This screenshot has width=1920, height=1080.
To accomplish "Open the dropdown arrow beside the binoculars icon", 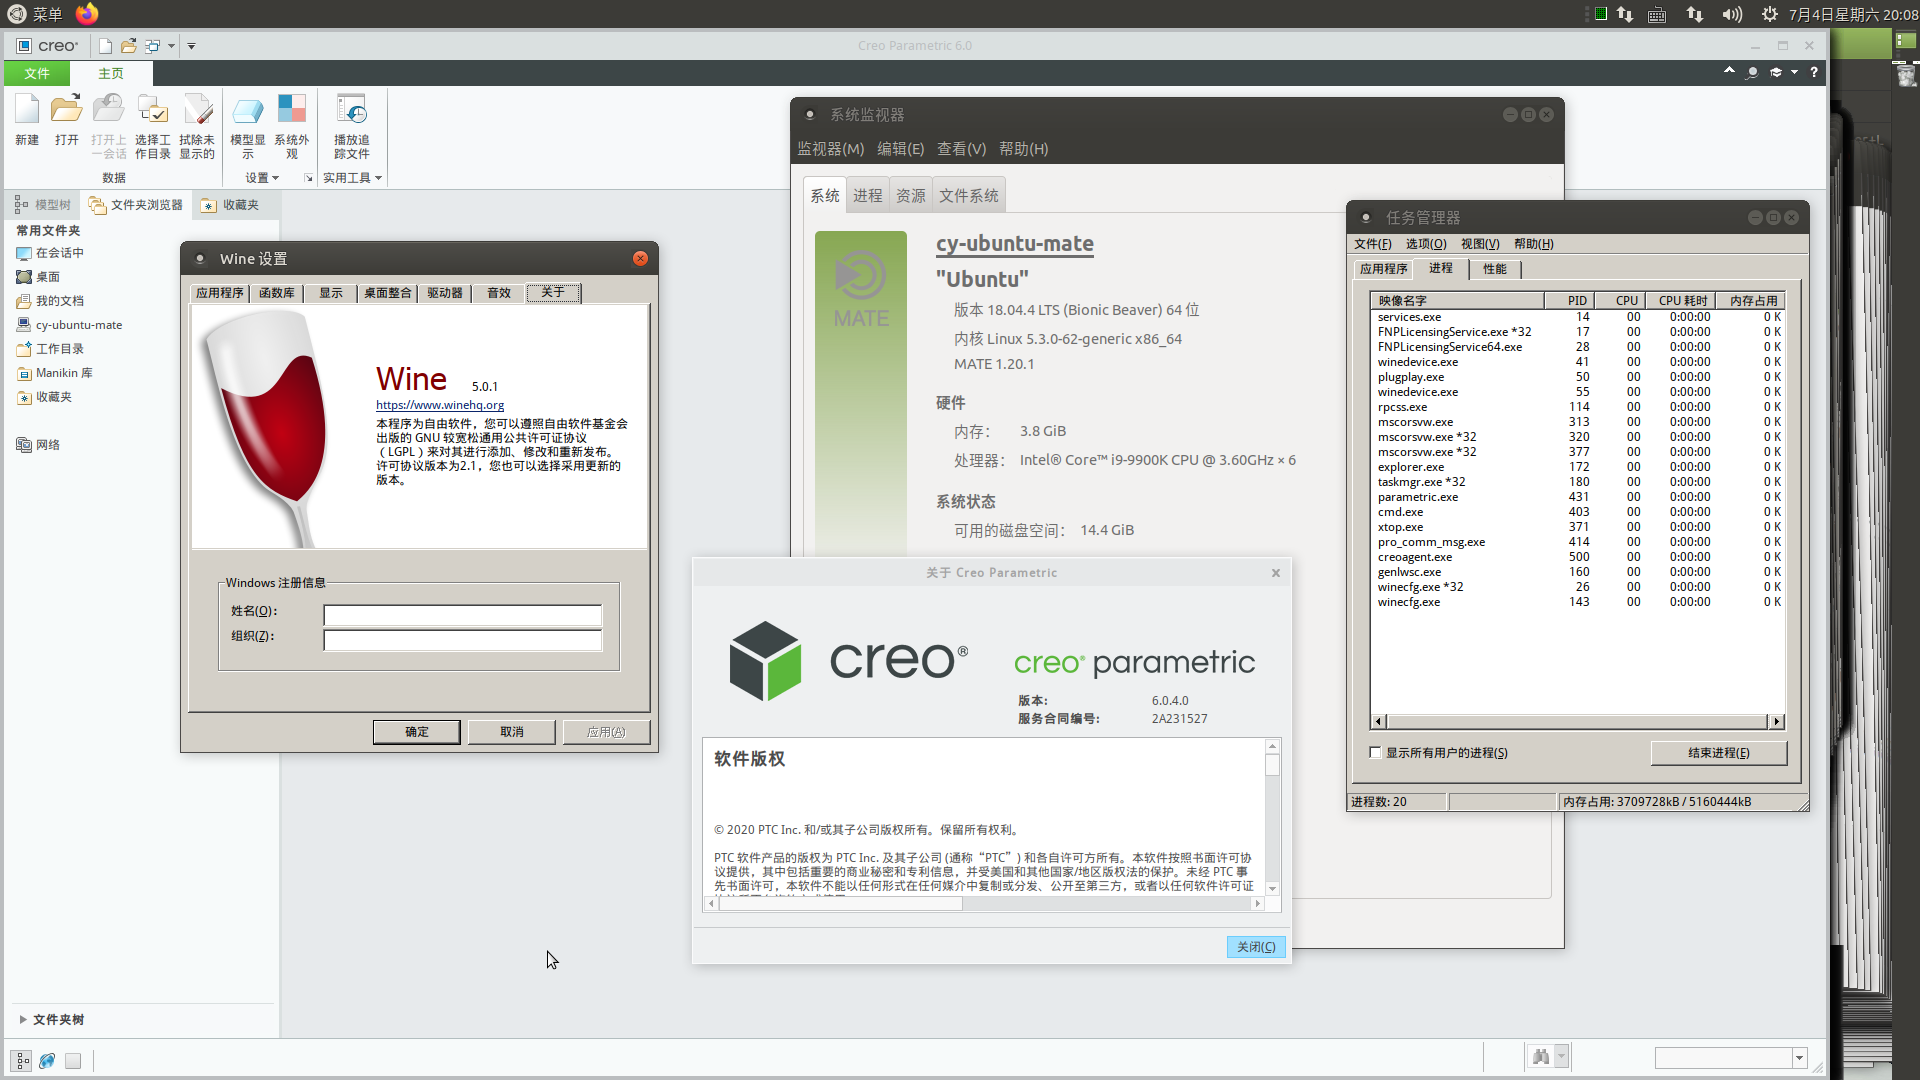I will click(x=1561, y=1057).
